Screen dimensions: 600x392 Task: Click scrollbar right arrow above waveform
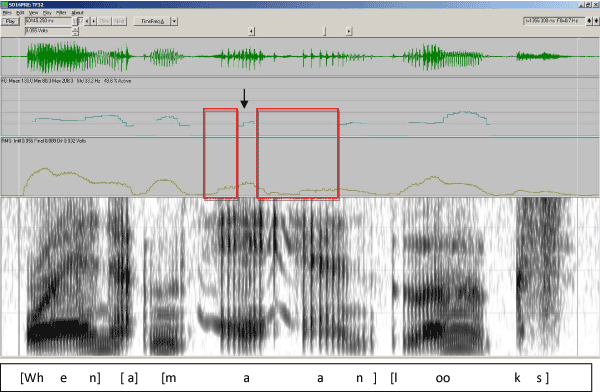click(x=349, y=31)
